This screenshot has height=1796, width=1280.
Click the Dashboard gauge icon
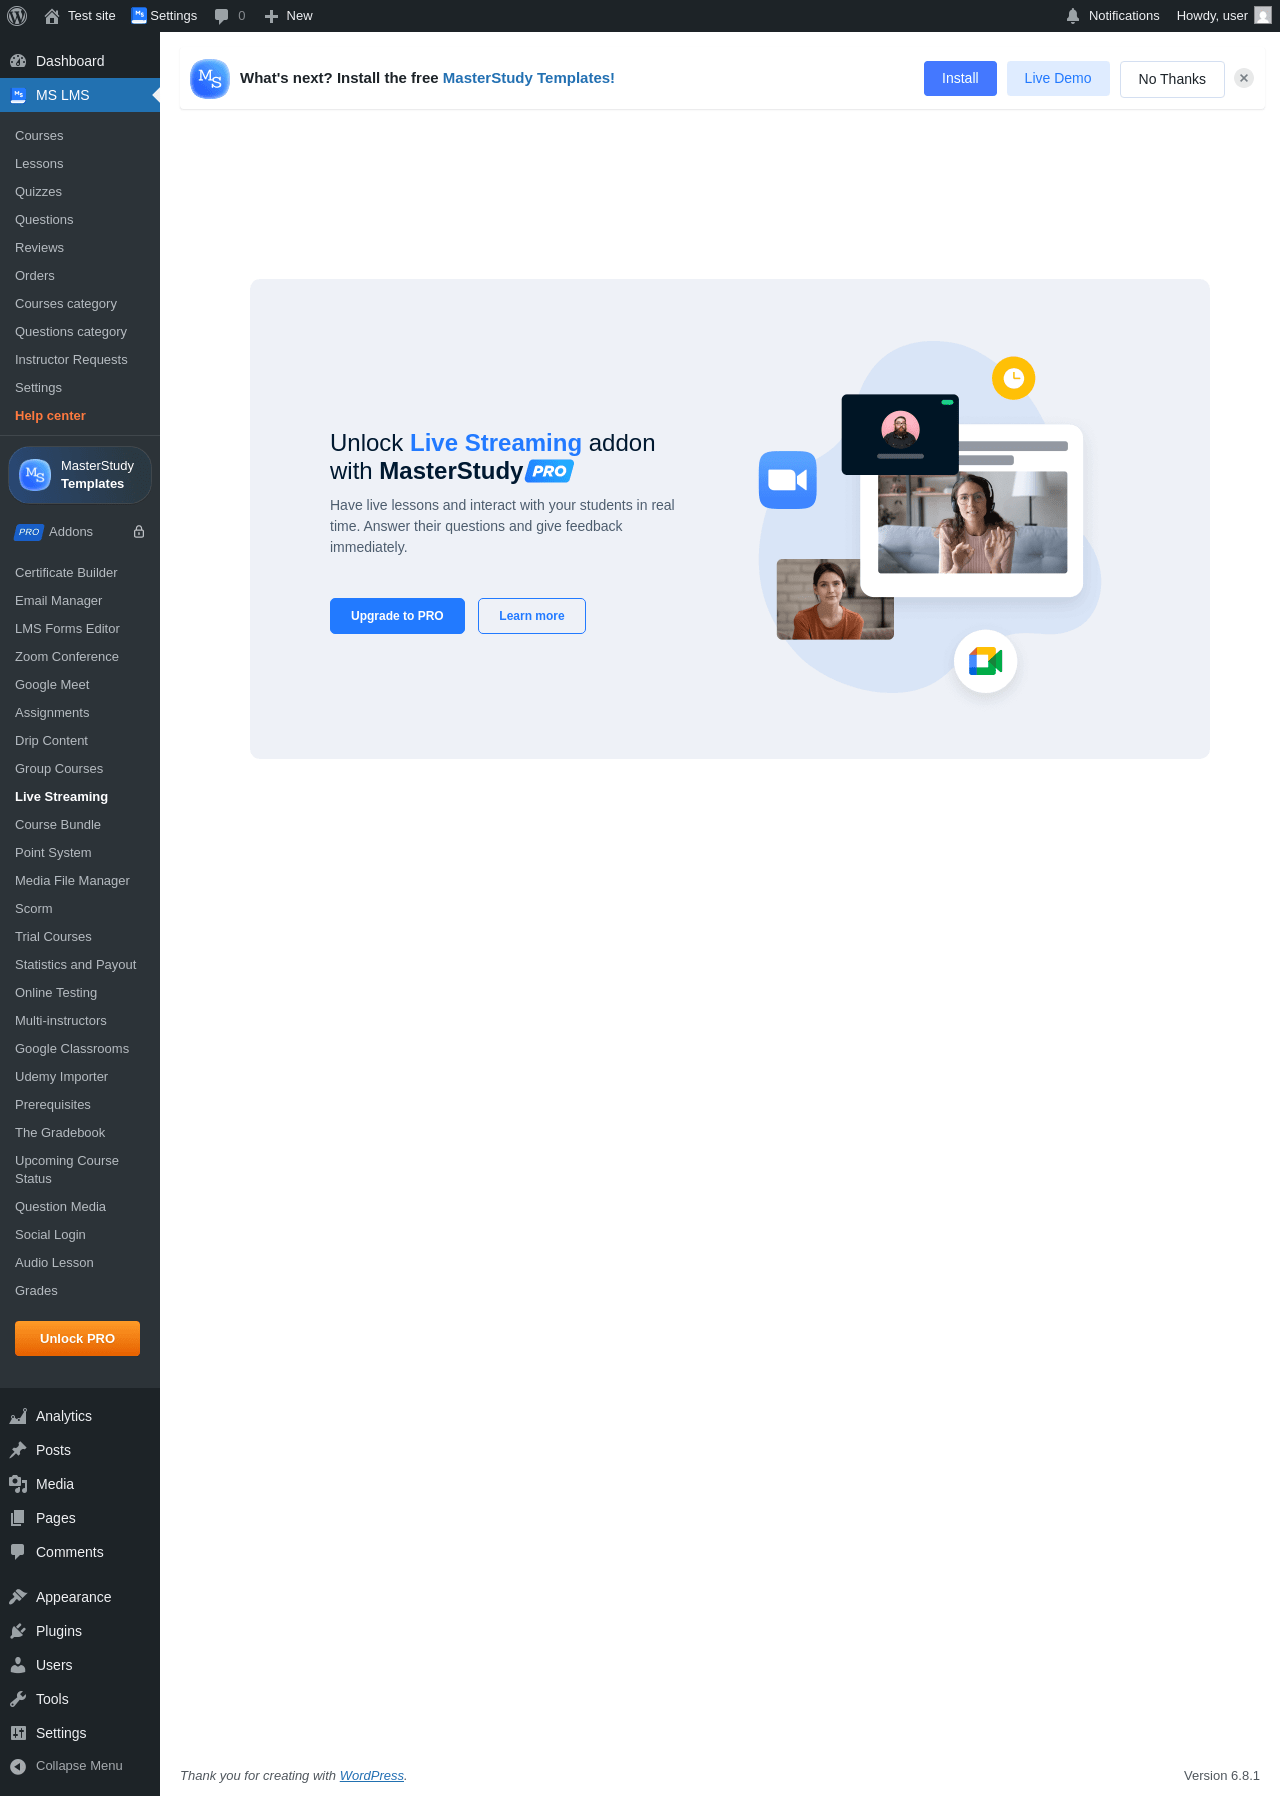[18, 61]
